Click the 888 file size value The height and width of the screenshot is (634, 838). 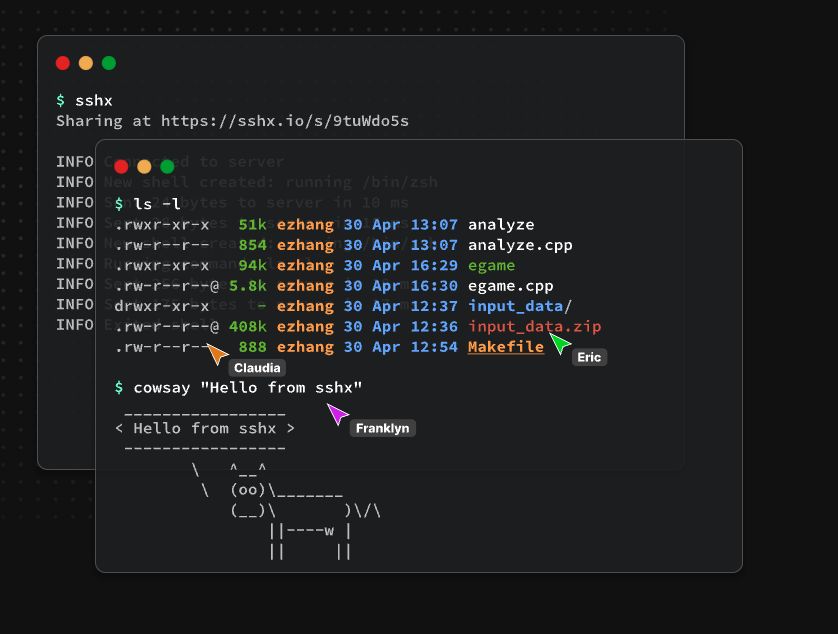tap(252, 347)
